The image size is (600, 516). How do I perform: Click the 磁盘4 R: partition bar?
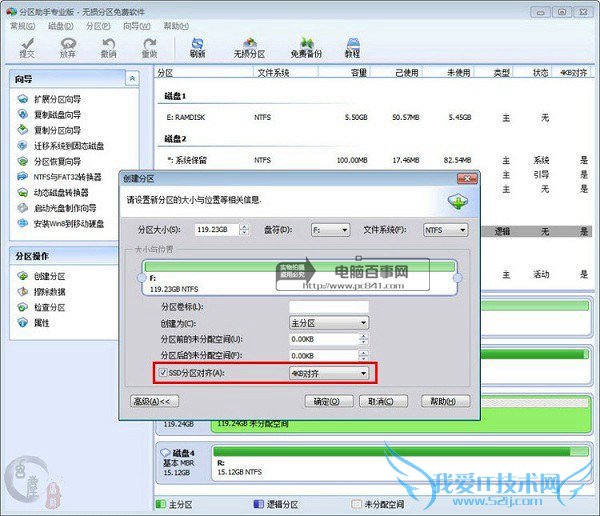point(401,462)
